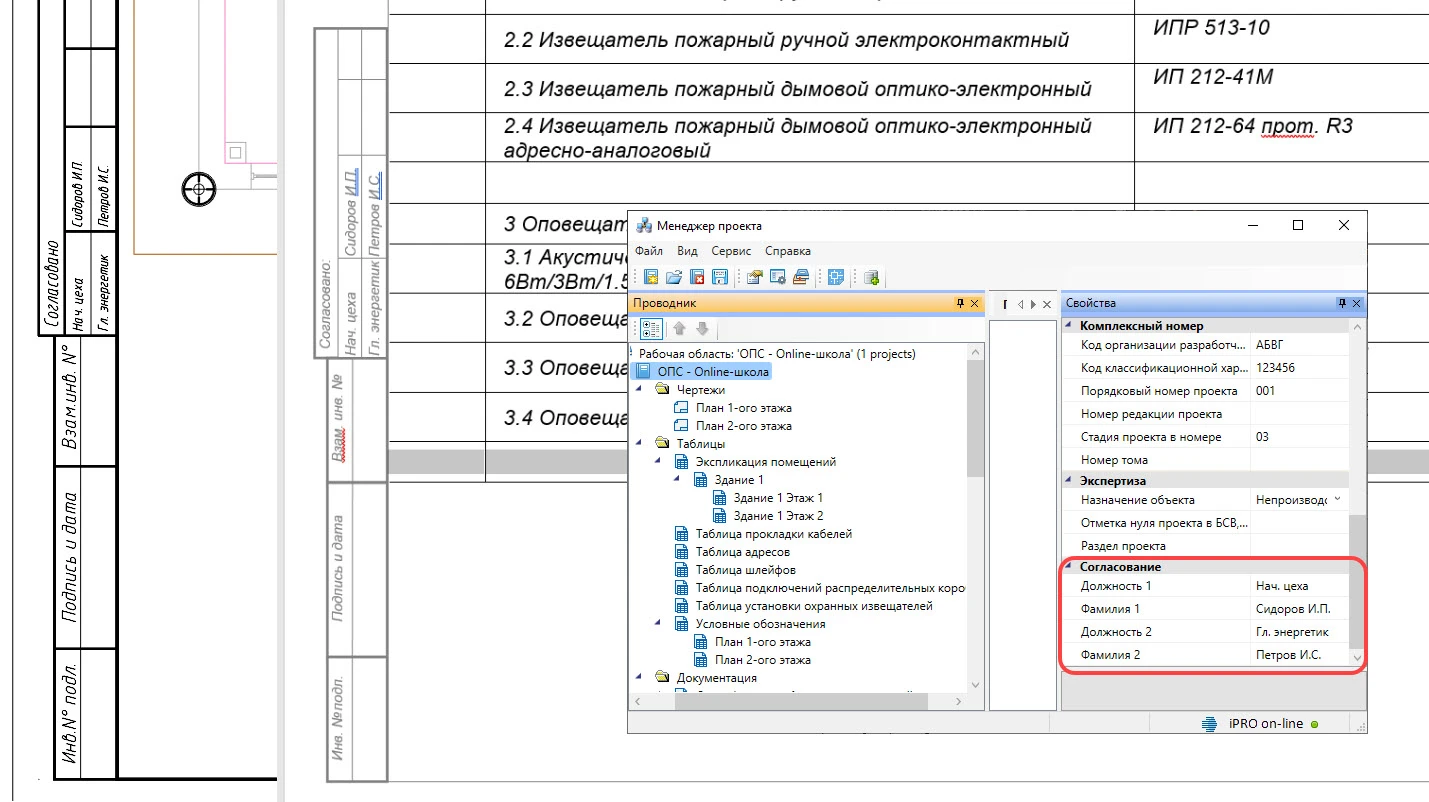1429x802 pixels.
Task: Click the stamp icon in the toolbar
Action: [x=801, y=277]
